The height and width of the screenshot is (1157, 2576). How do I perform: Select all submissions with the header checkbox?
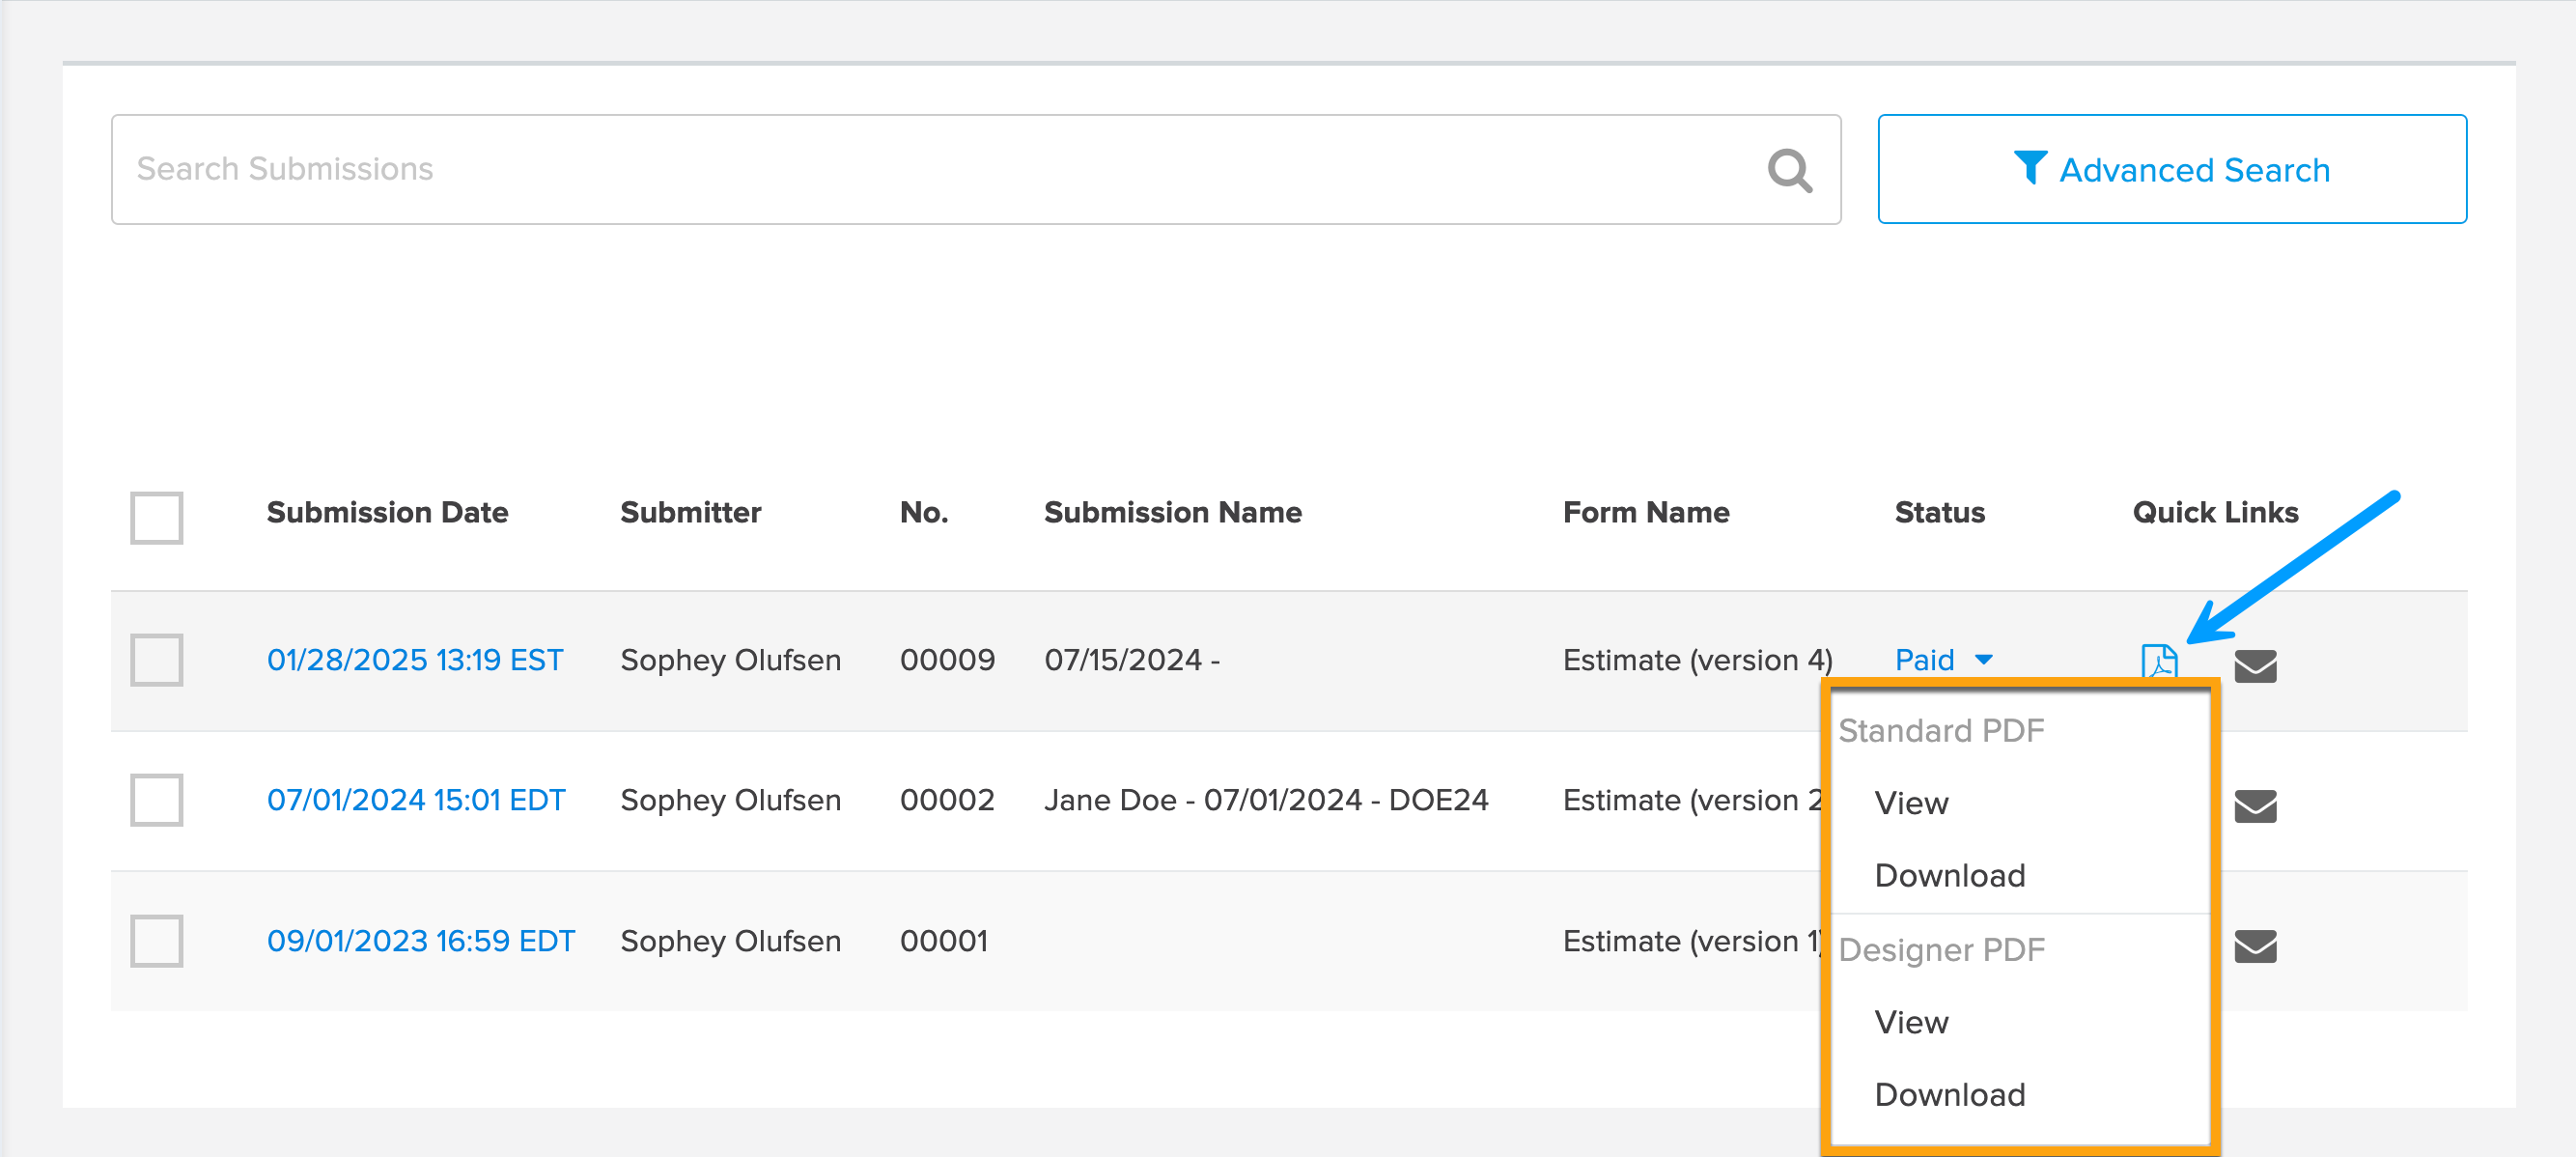tap(156, 518)
